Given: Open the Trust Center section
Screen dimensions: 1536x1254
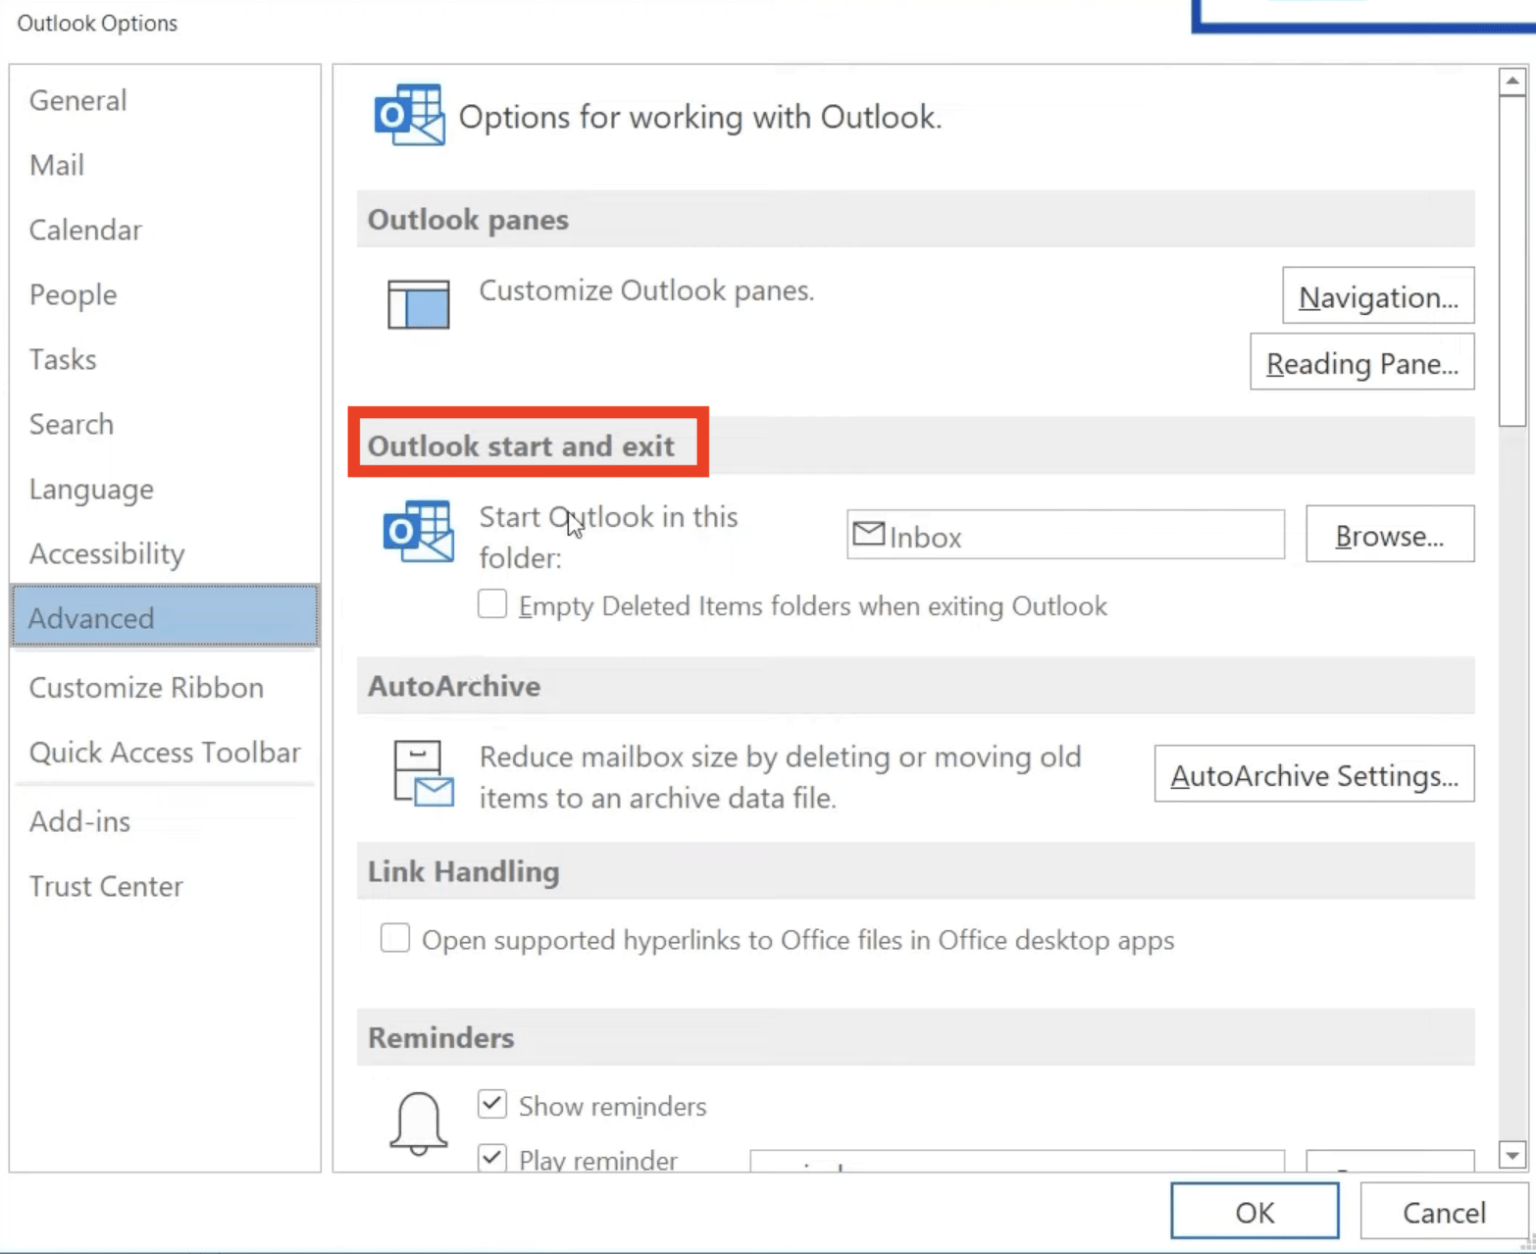Looking at the screenshot, I should (x=106, y=886).
